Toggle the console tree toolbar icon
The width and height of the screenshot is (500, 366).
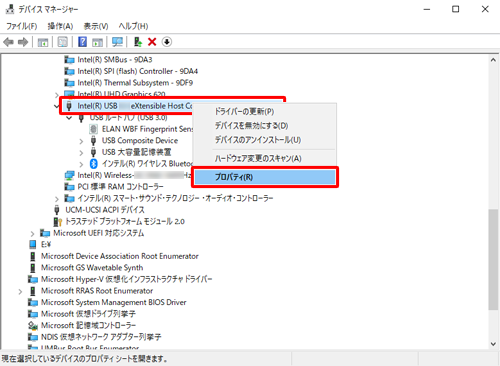coord(43,42)
